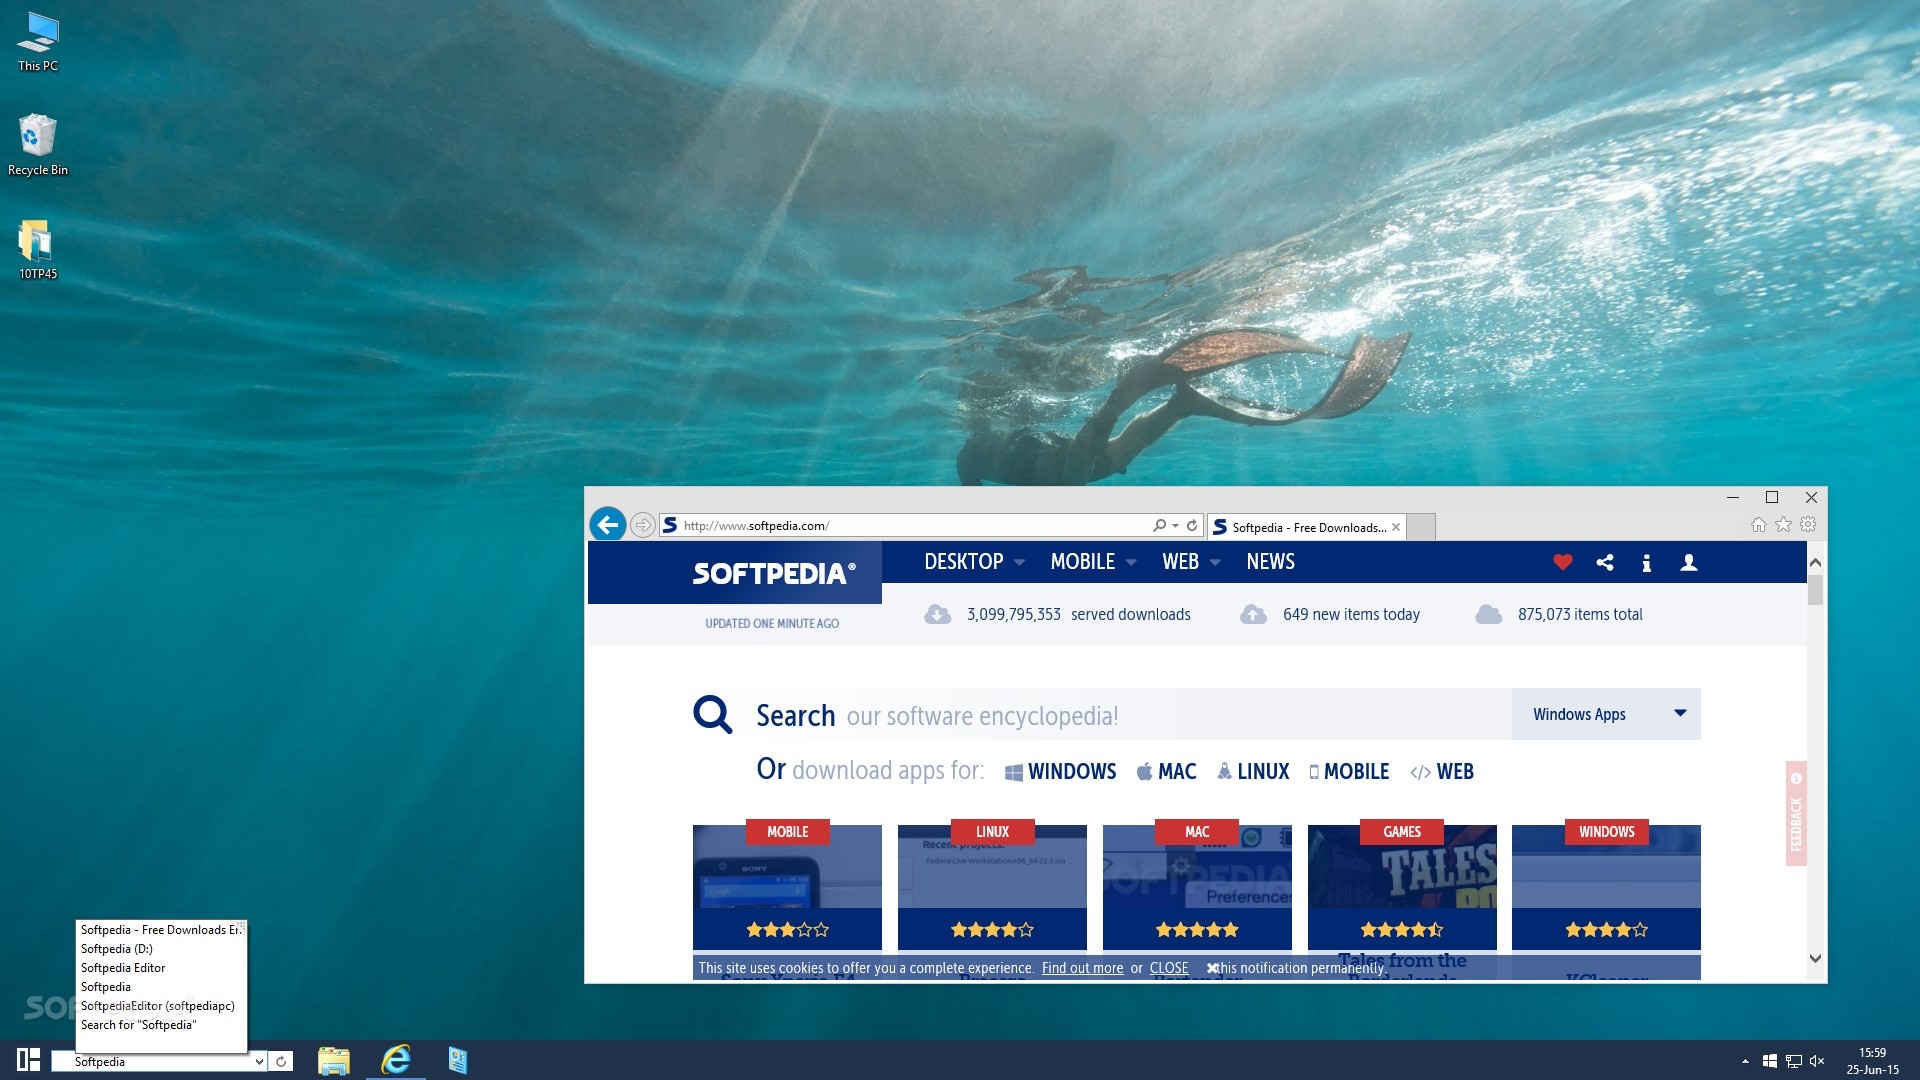This screenshot has height=1080, width=1920.
Task: Open the browser Tools gear icon
Action: pyautogui.click(x=1808, y=525)
